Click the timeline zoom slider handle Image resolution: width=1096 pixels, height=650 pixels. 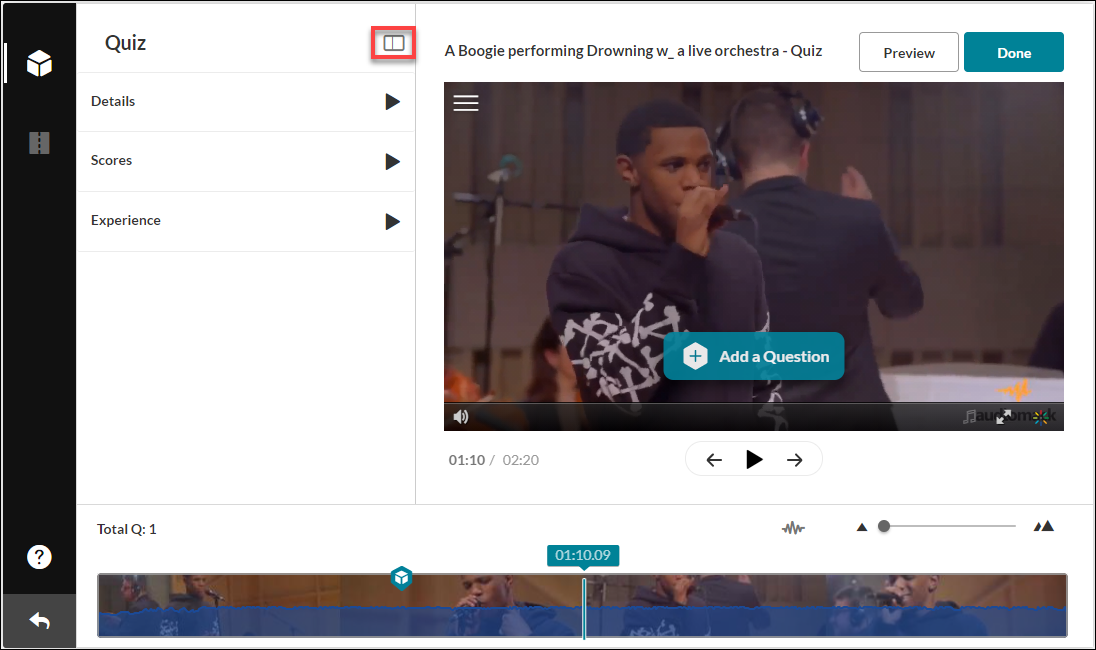pos(884,526)
